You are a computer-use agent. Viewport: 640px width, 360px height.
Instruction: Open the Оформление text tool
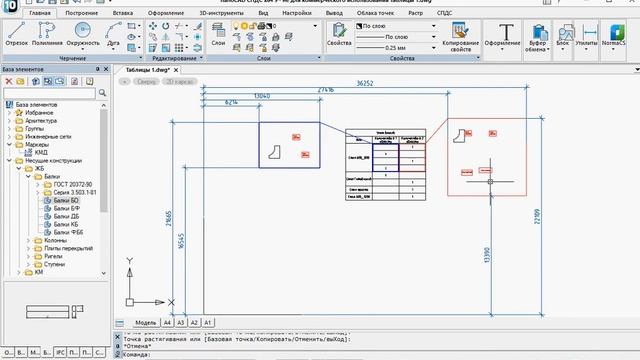(502, 37)
